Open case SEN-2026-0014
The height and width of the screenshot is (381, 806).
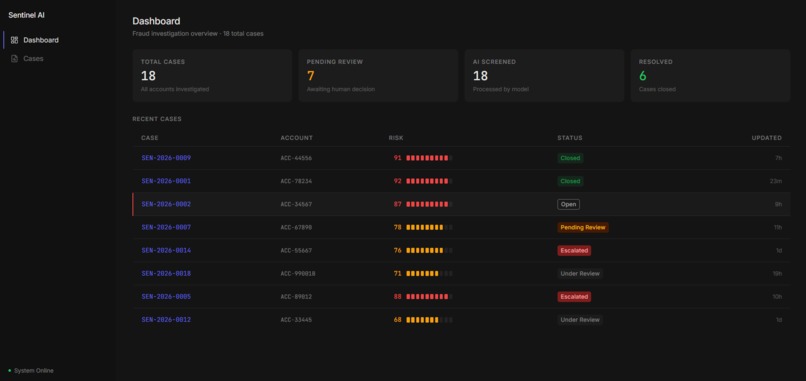coord(166,250)
